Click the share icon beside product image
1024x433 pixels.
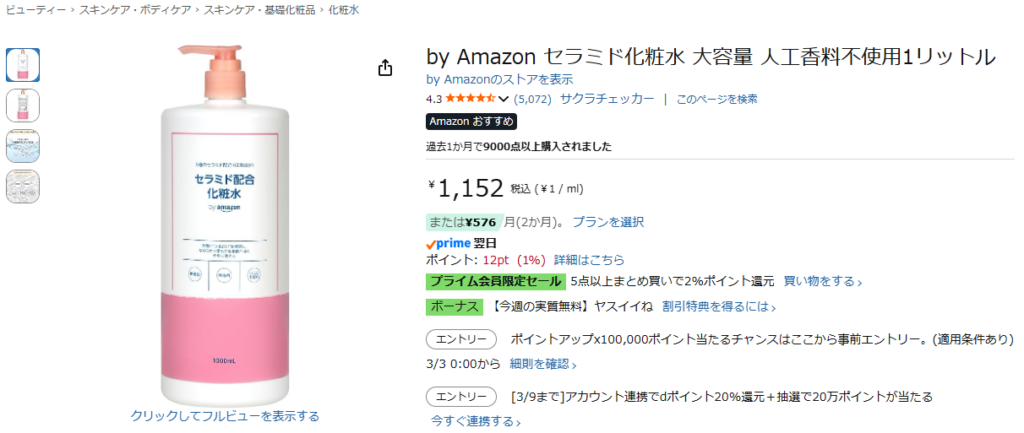click(x=385, y=68)
